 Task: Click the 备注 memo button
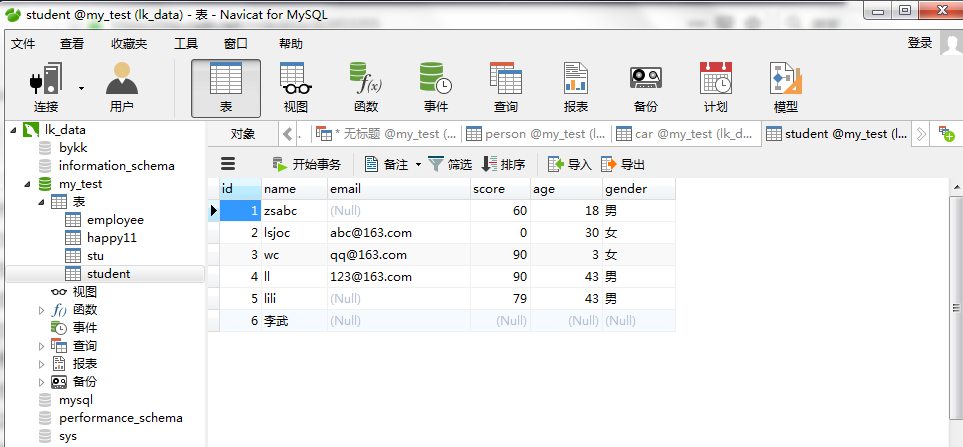click(386, 165)
